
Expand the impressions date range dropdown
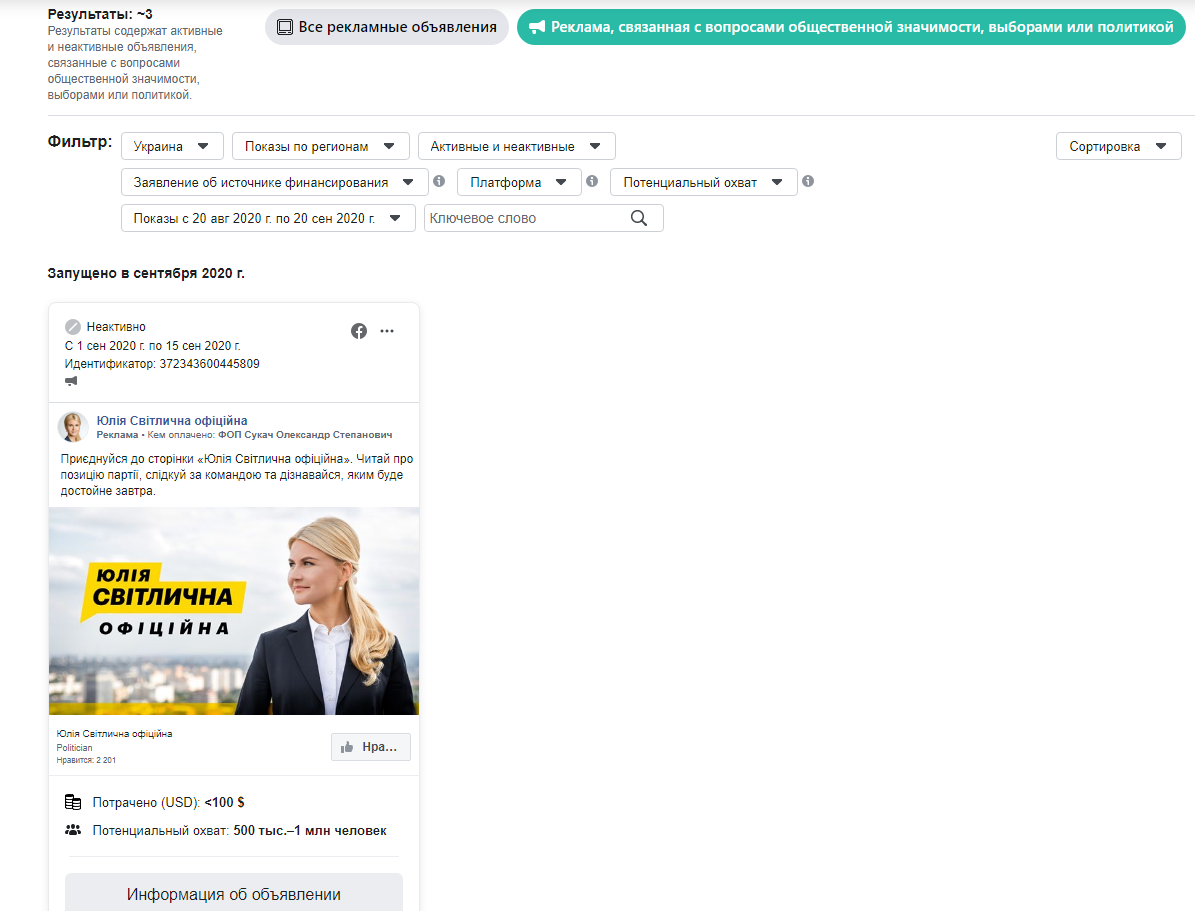tap(268, 218)
